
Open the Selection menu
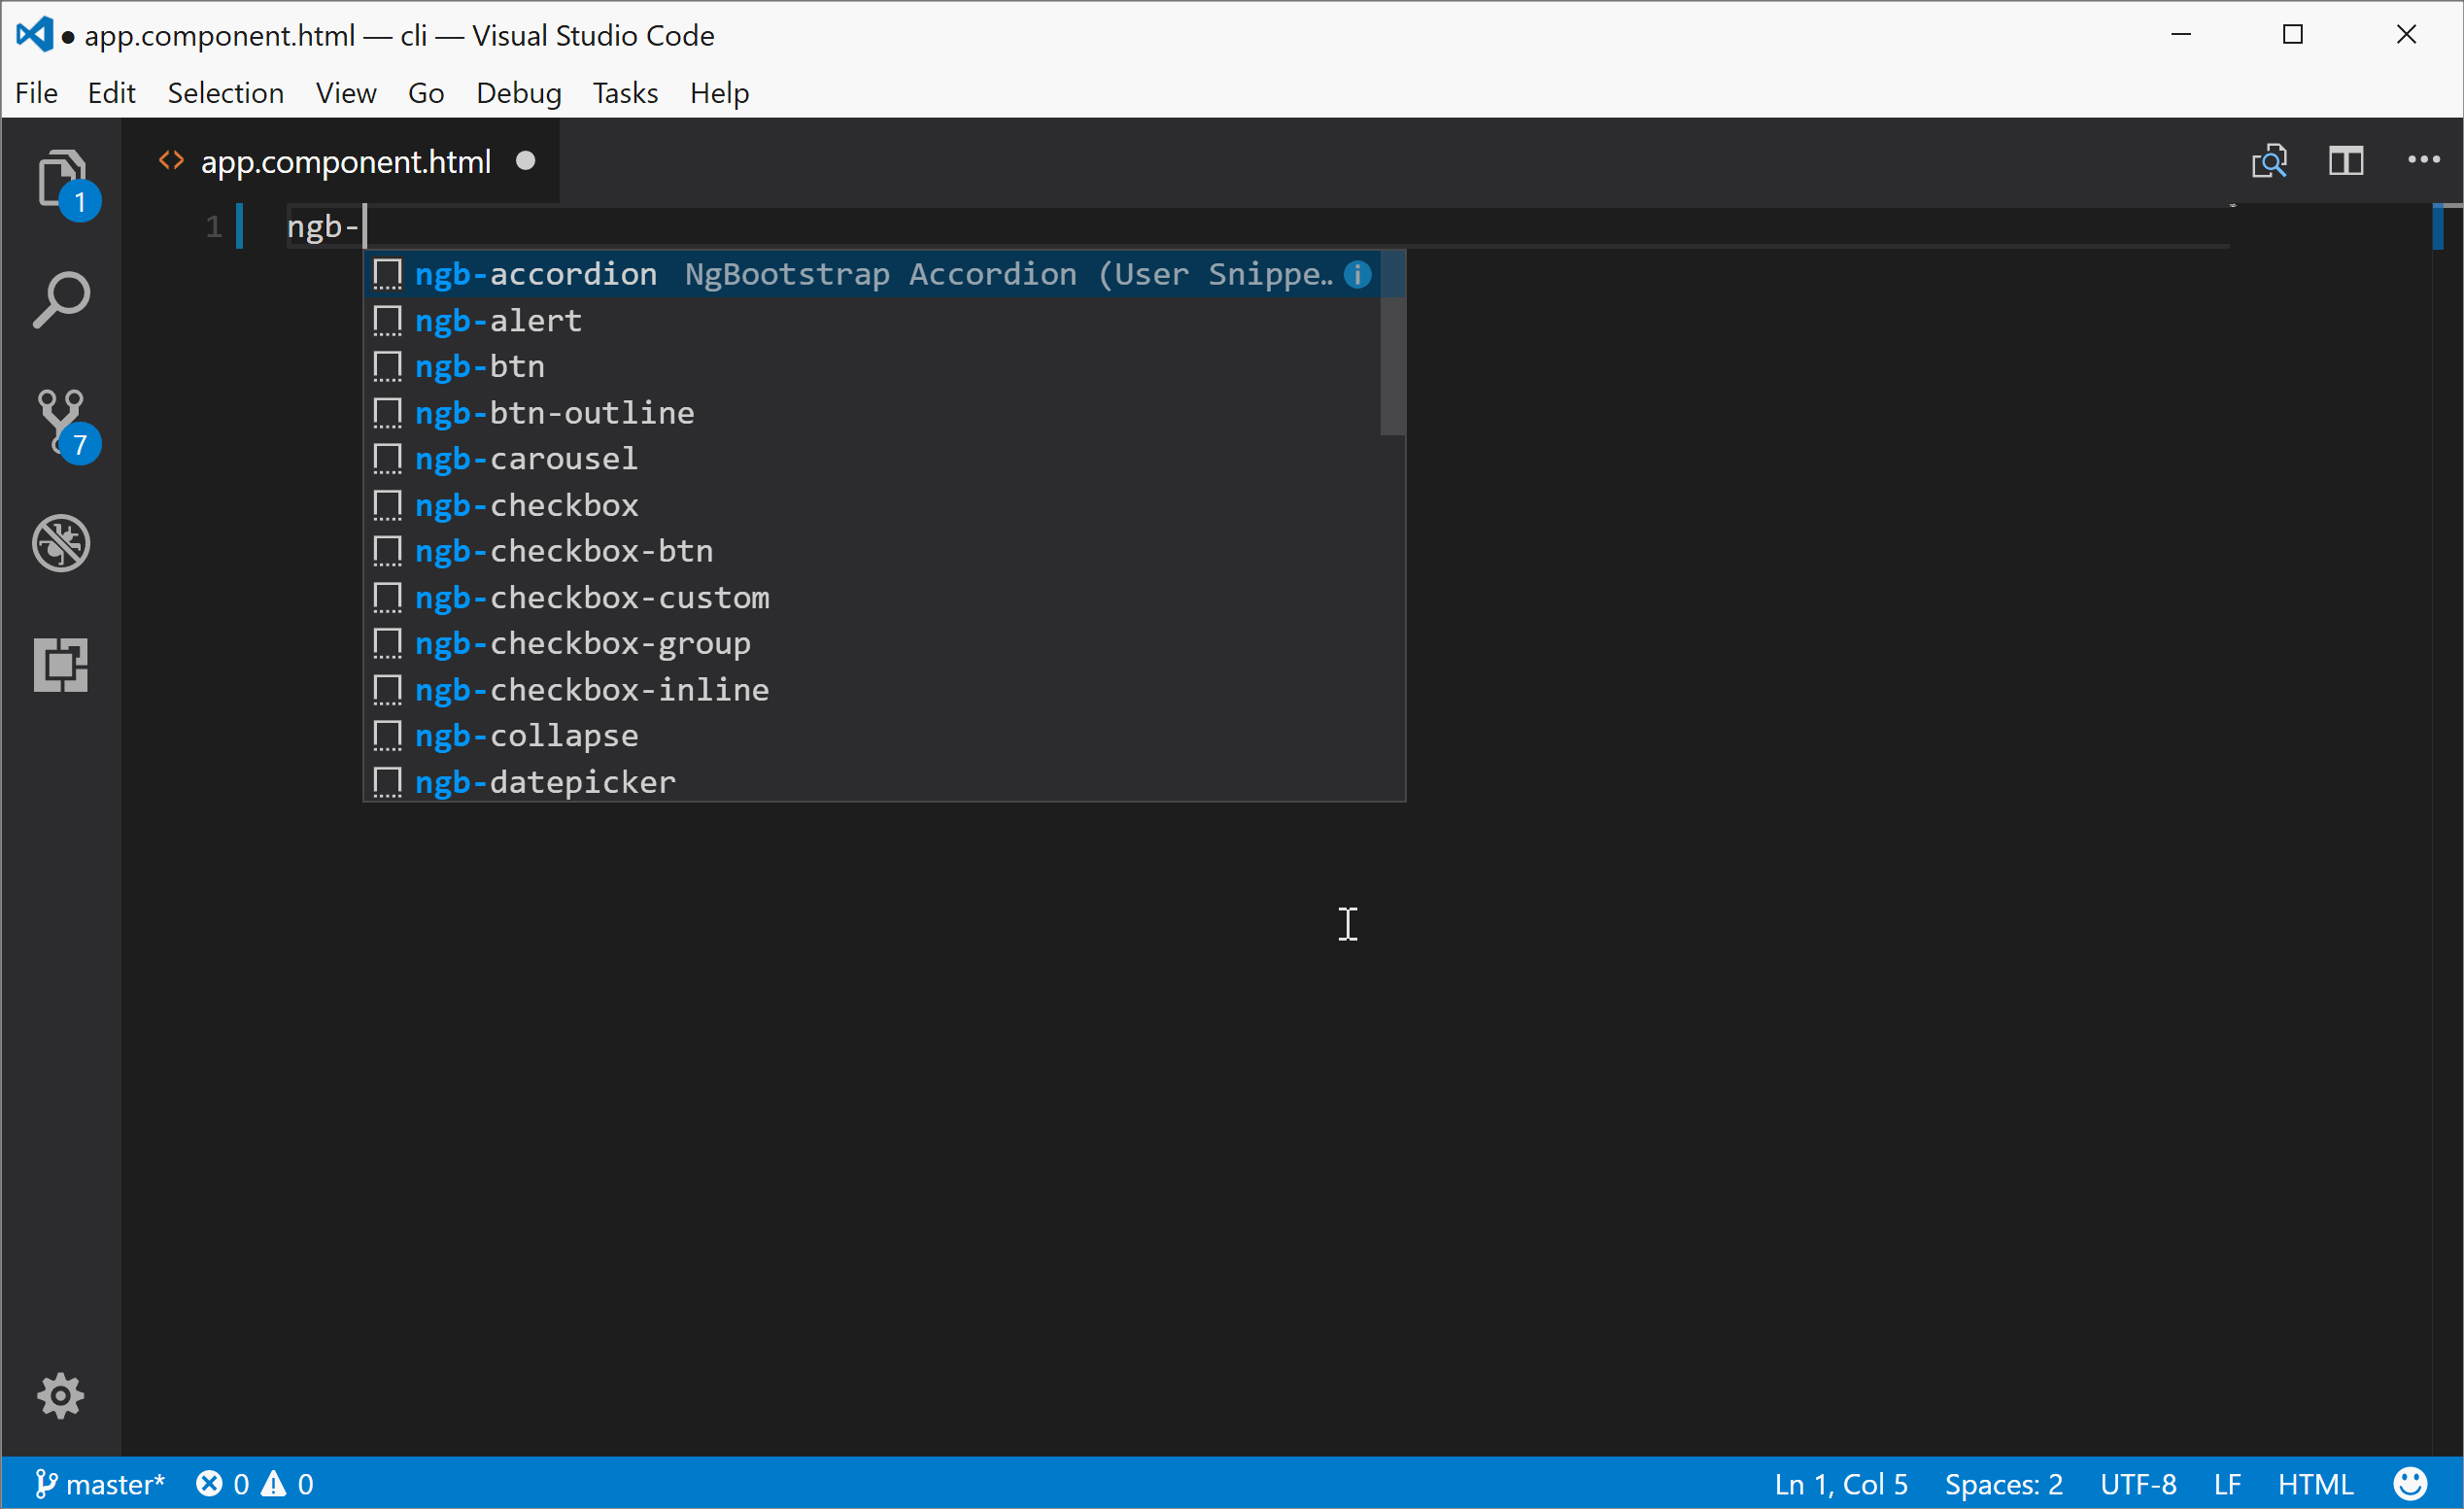tap(226, 93)
